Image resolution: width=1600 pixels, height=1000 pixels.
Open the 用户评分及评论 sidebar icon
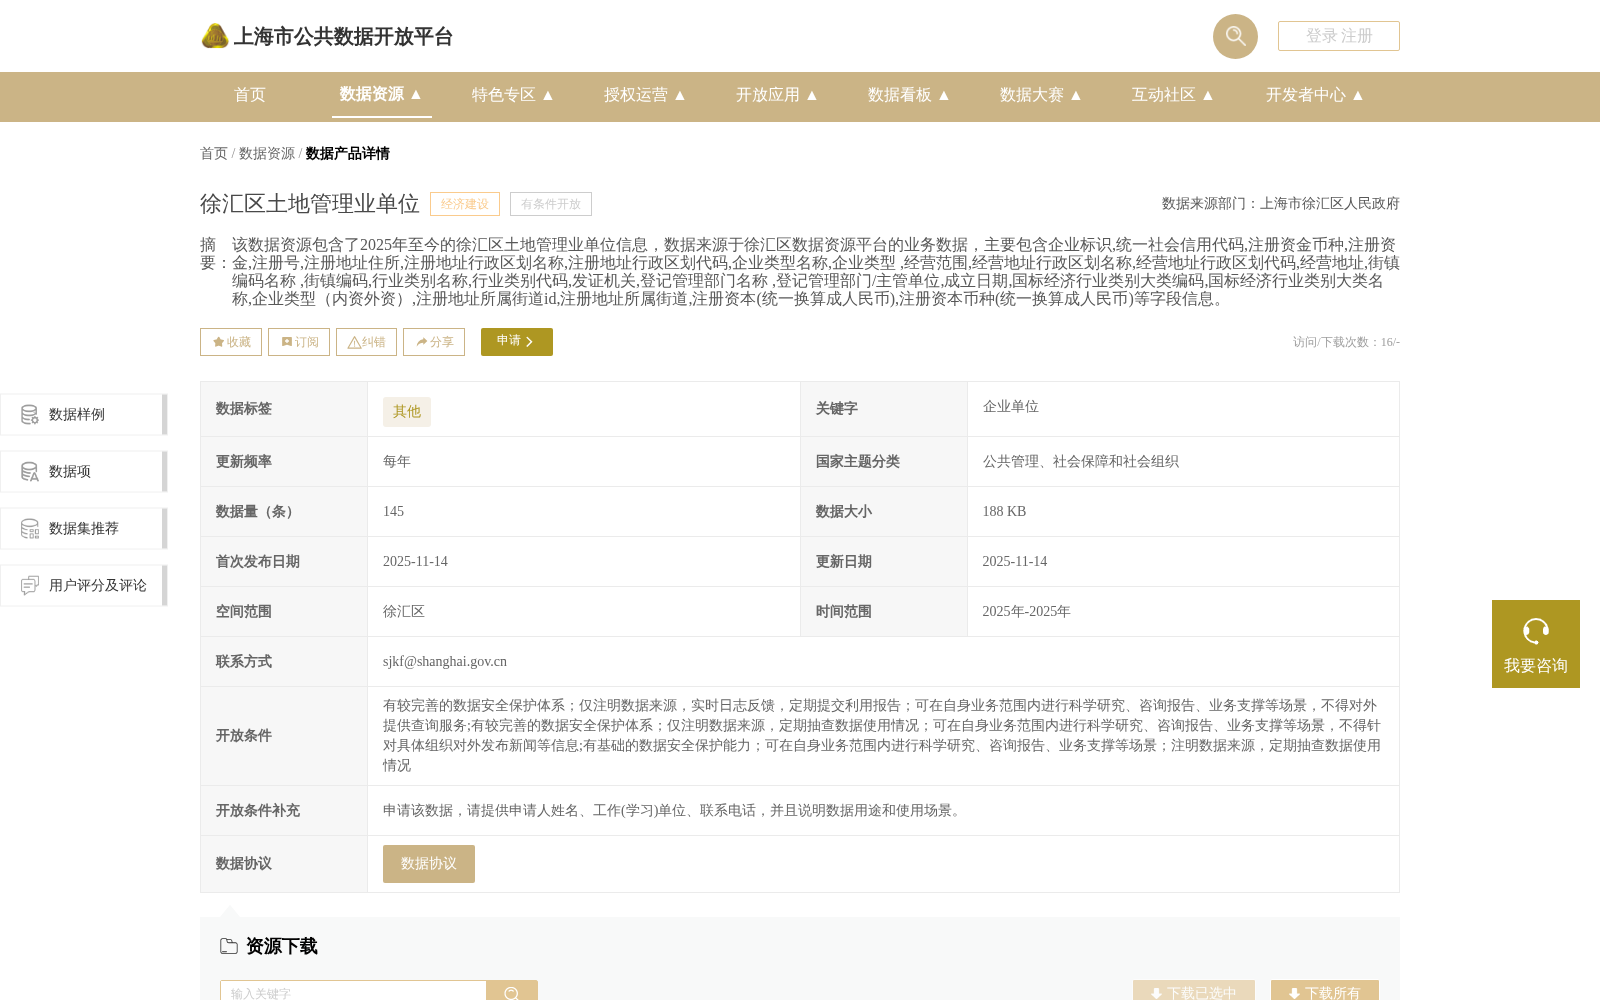[x=30, y=585]
